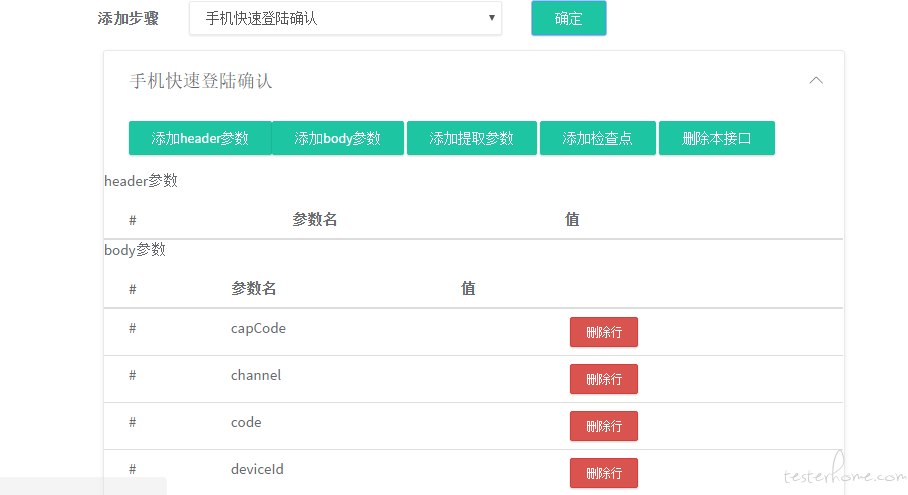Click the code parameter name cell
Viewport: 908px width, 495px height.
point(246,422)
